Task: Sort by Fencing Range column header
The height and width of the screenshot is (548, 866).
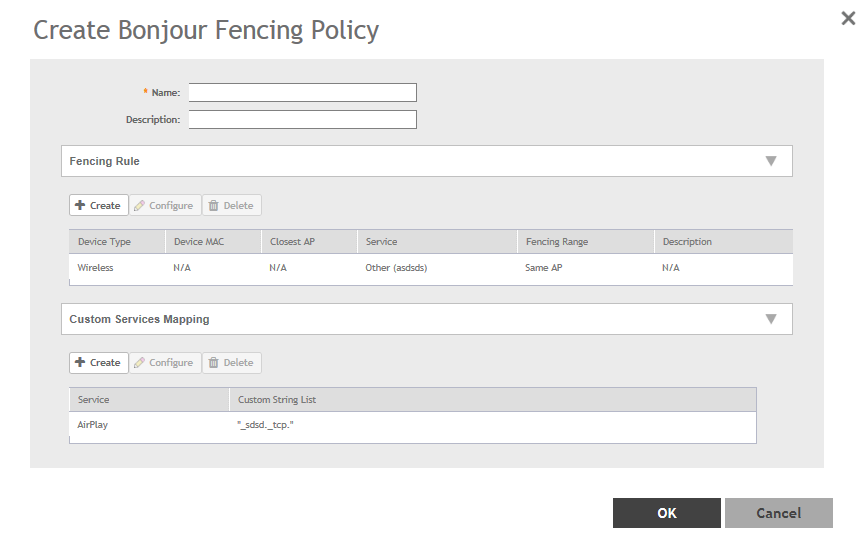Action: [x=556, y=242]
